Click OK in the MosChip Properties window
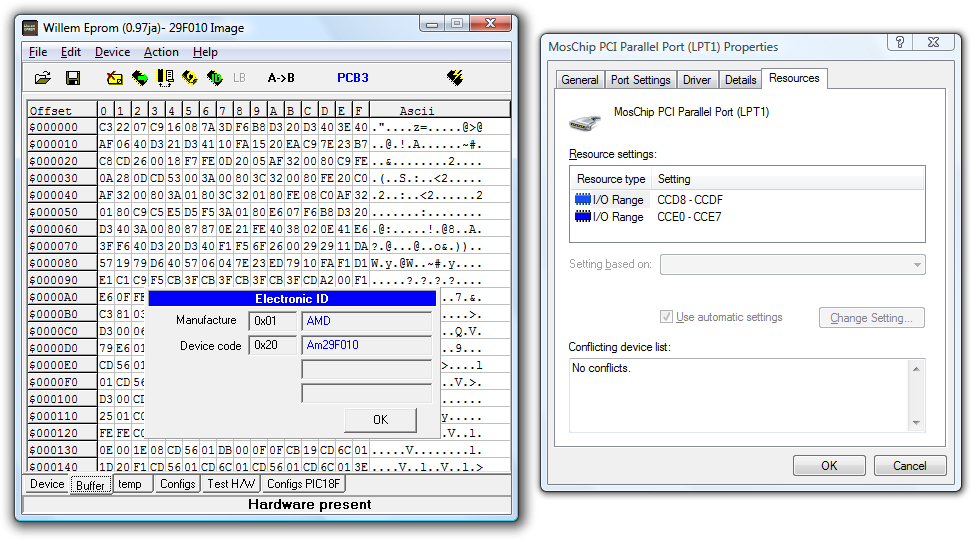Viewport: 971px width, 540px height. (829, 466)
